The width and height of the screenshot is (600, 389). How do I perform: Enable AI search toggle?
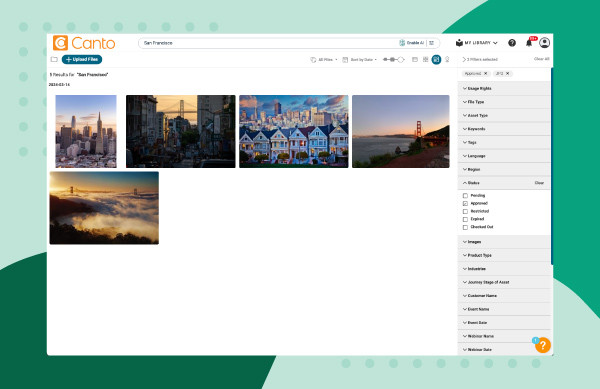coord(411,43)
